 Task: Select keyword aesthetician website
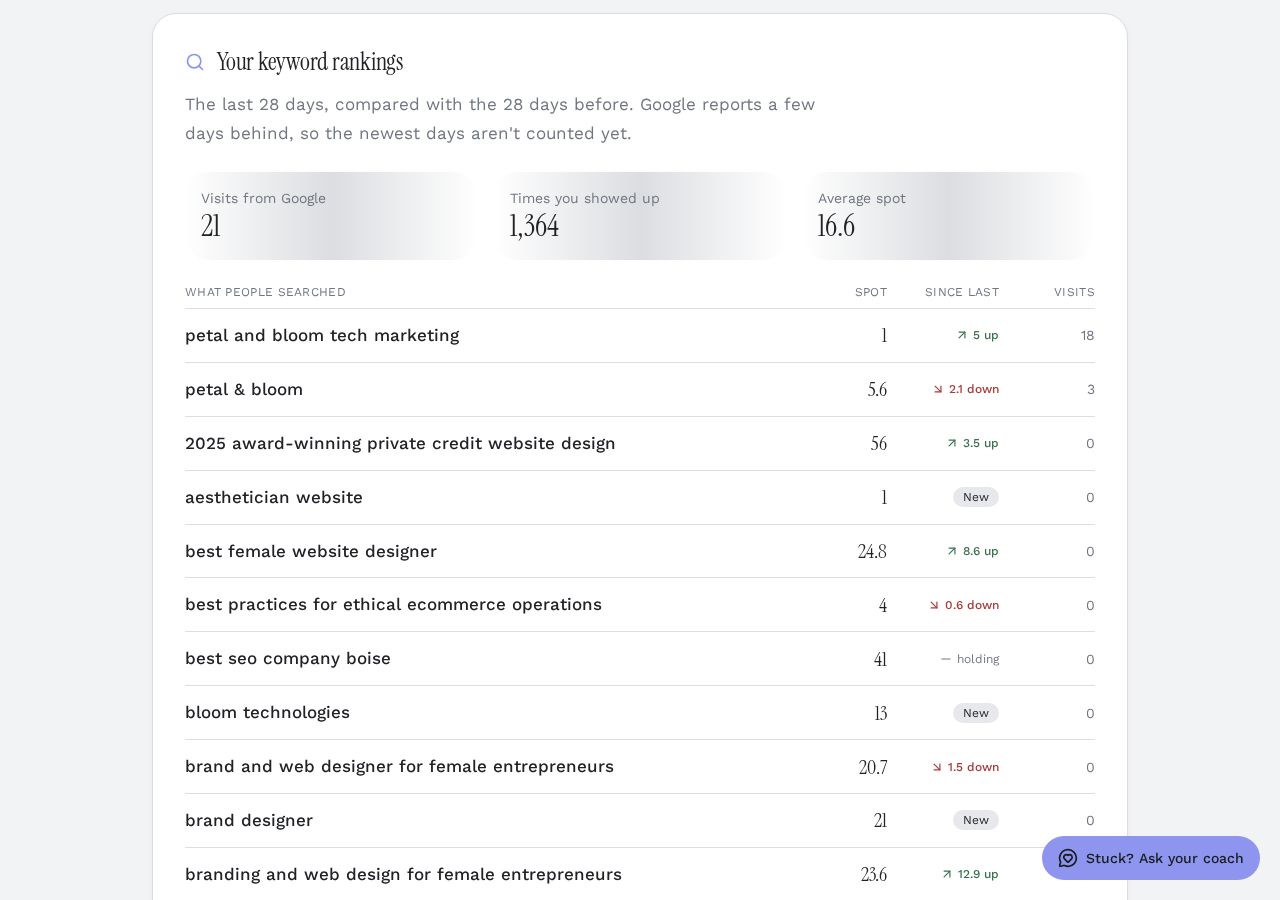[274, 497]
